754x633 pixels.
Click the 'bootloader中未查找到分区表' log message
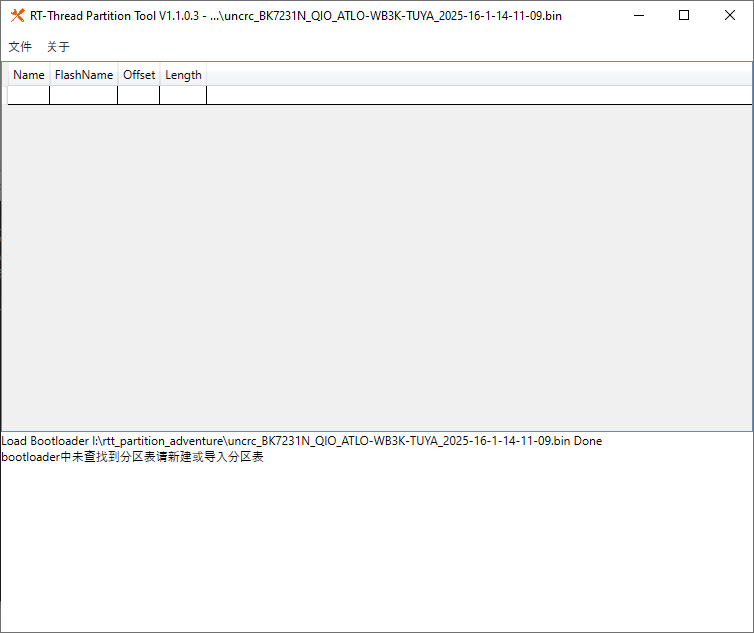(x=133, y=456)
